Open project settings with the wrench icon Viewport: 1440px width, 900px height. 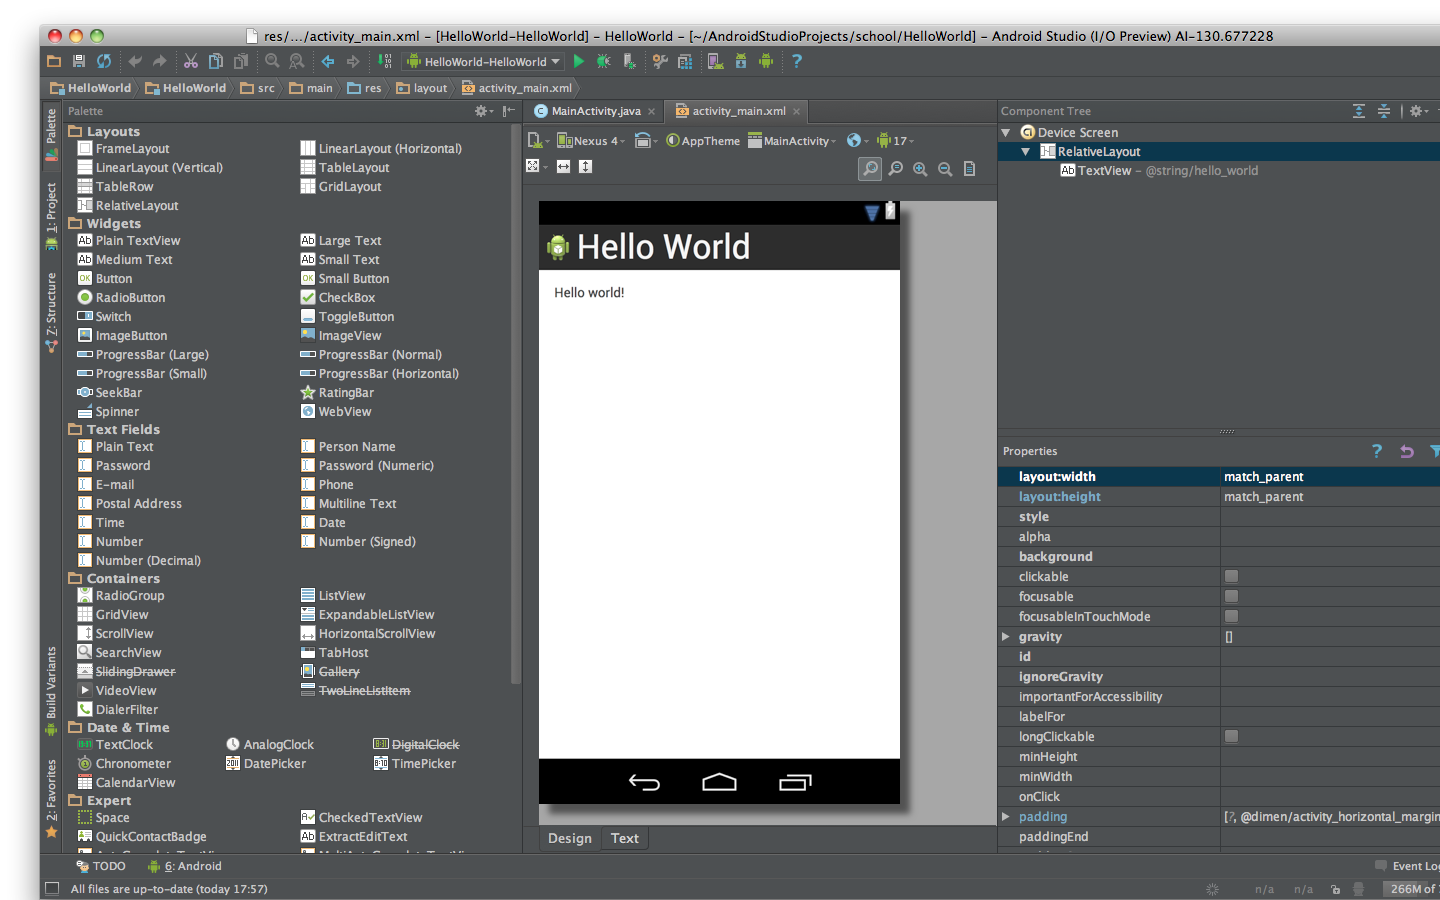click(660, 60)
